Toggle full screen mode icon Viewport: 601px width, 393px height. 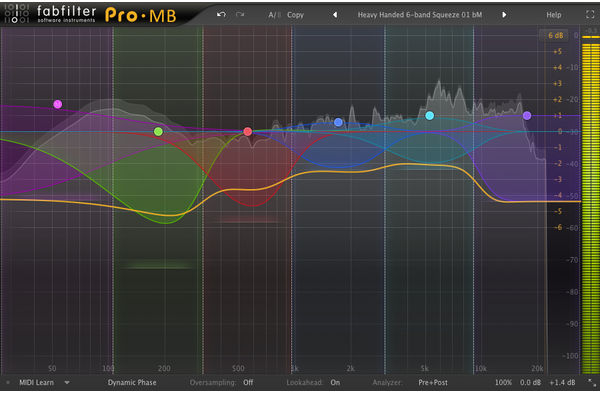pyautogui.click(x=590, y=15)
